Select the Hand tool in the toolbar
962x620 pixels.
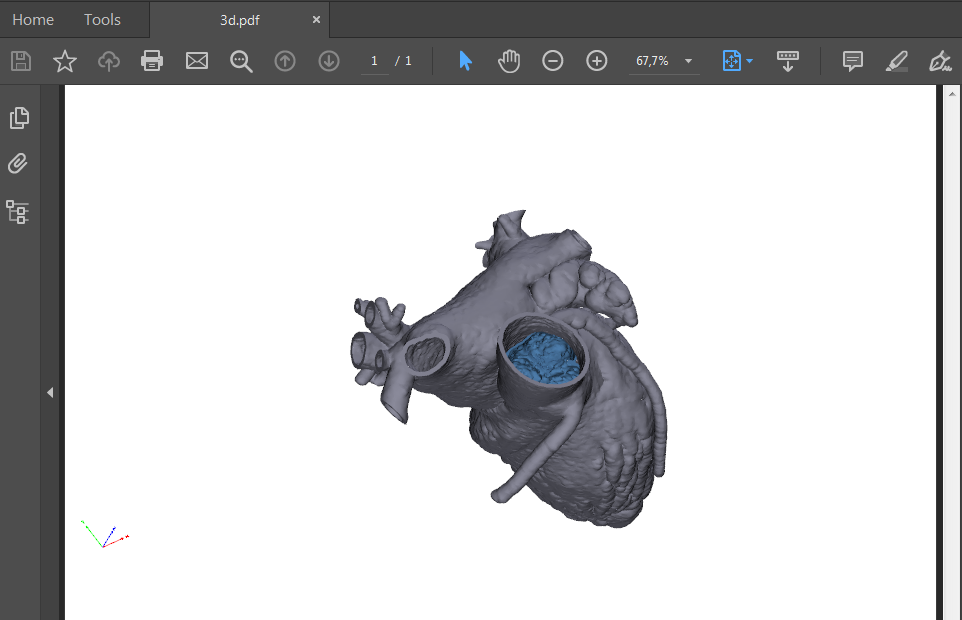click(509, 61)
